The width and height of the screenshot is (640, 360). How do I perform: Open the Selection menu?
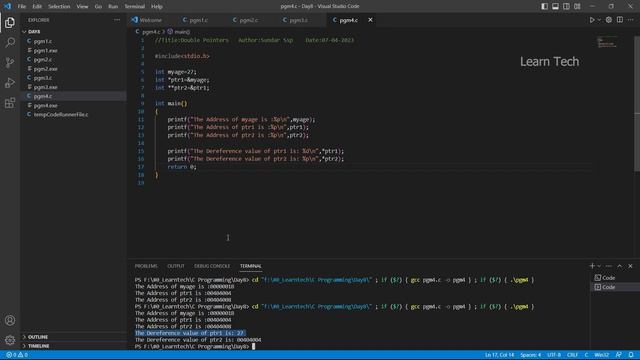59,7
